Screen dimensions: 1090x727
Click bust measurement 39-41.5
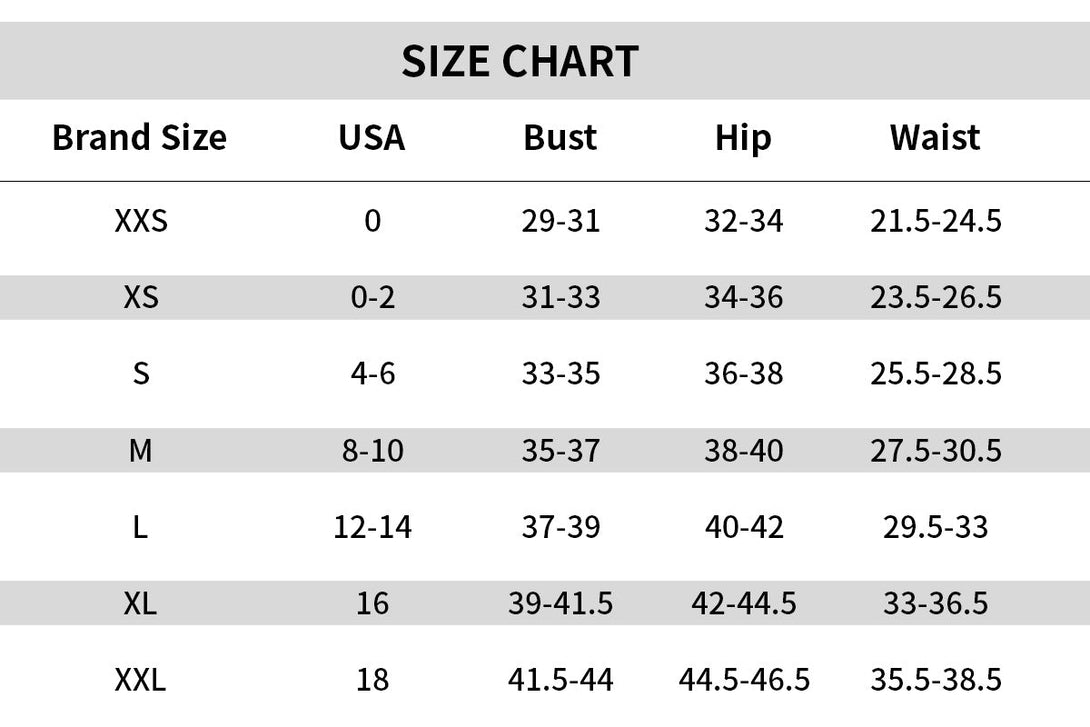coord(560,603)
